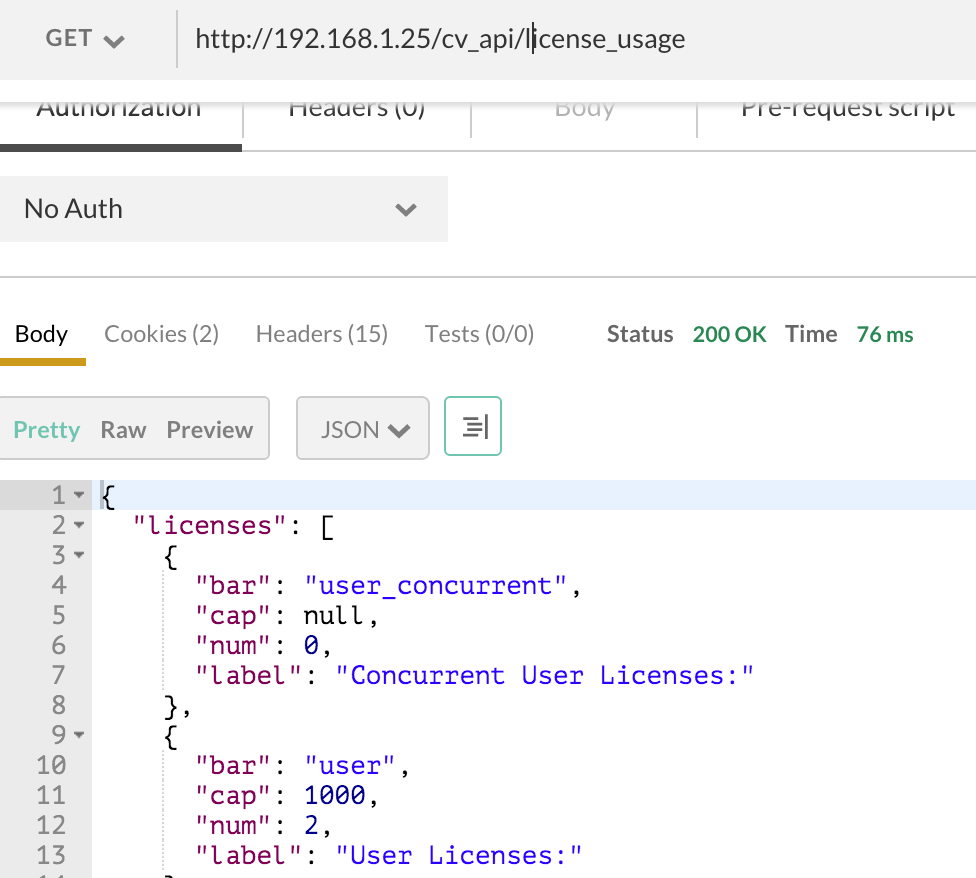View the Cookies (2) response tab
976x878 pixels.
(161, 334)
